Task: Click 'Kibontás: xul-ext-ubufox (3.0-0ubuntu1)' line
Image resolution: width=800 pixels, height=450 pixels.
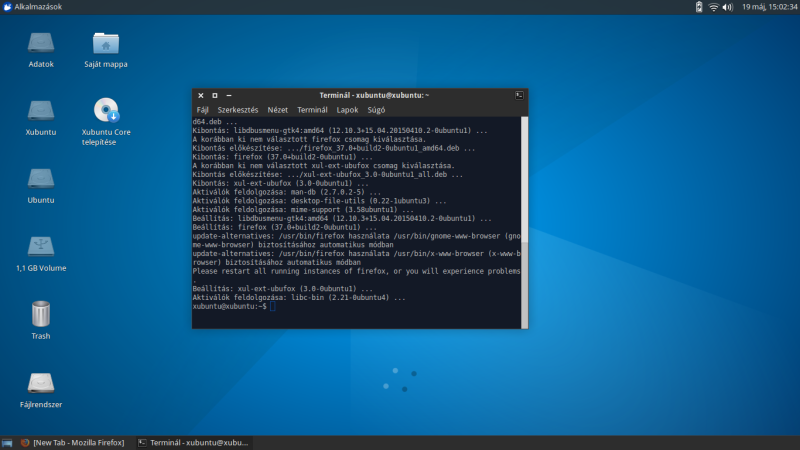Action: (280, 183)
